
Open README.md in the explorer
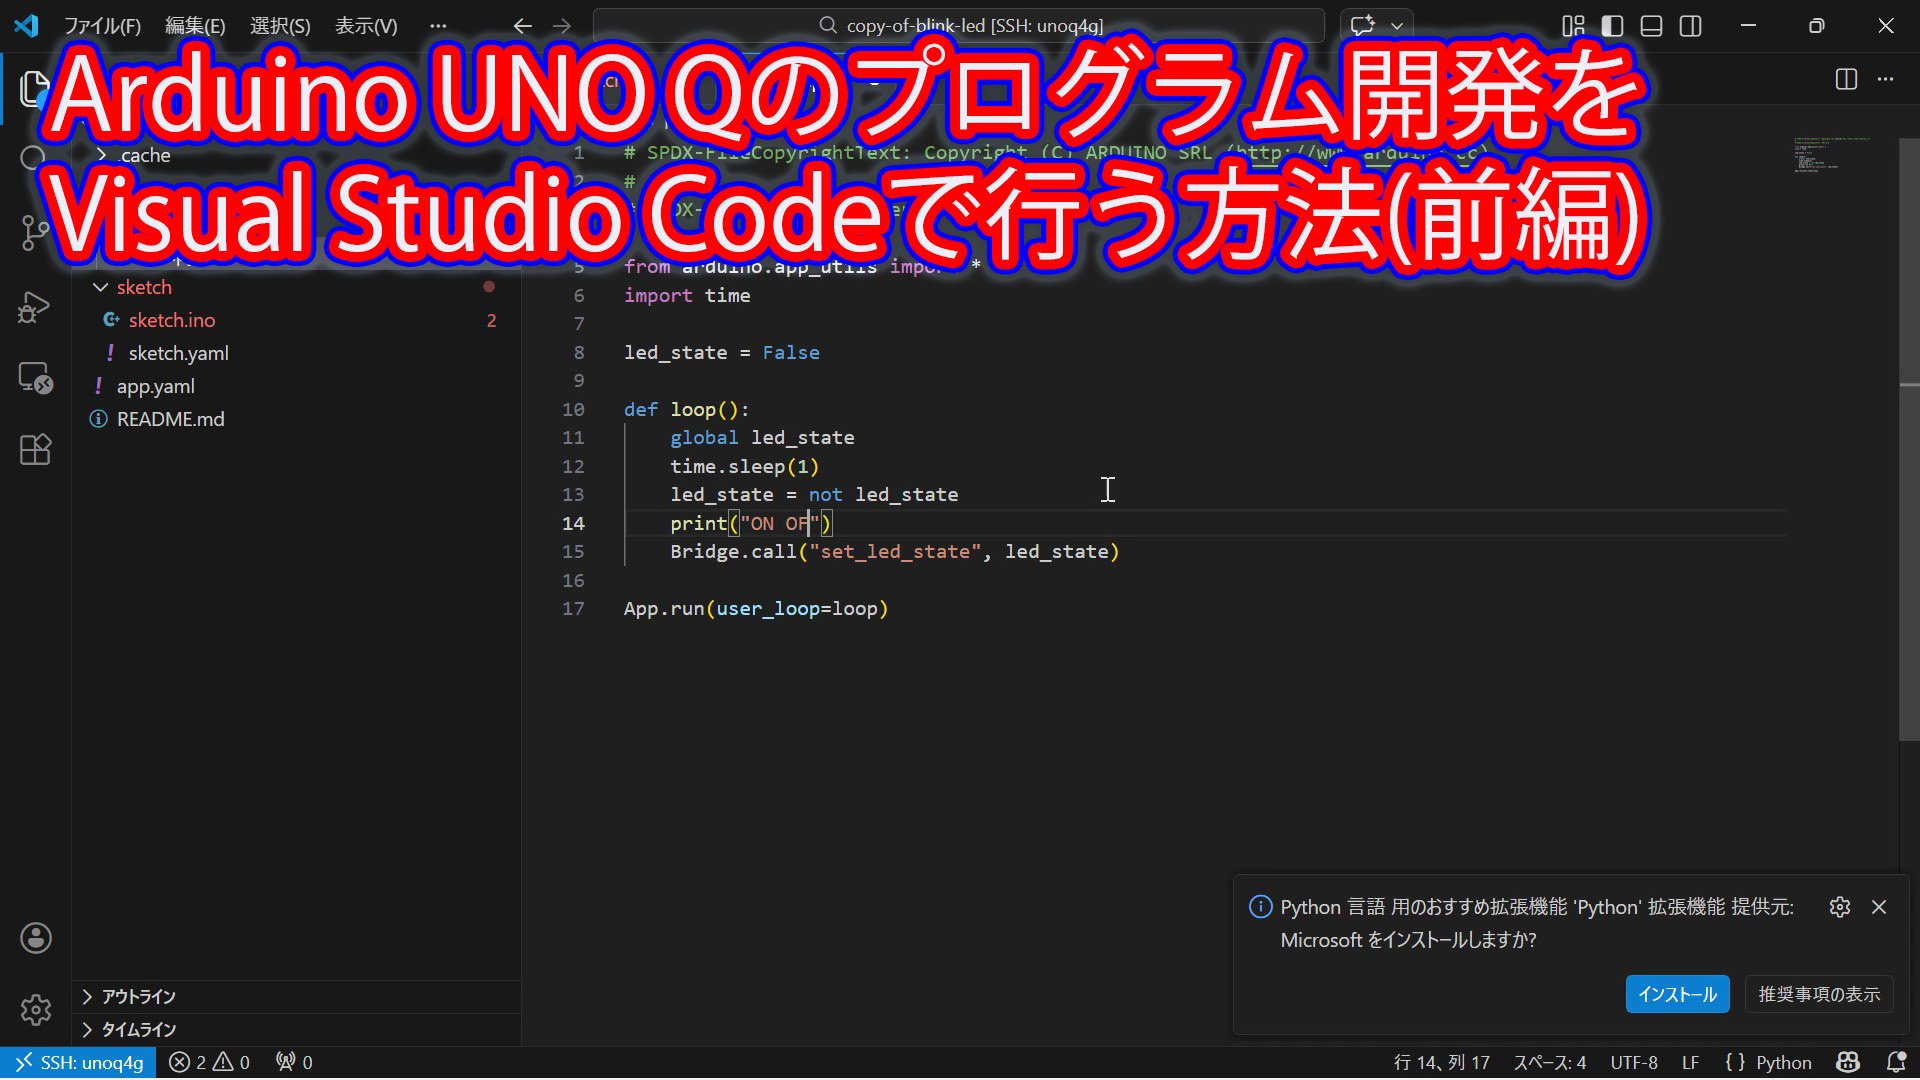(x=297, y=419)
